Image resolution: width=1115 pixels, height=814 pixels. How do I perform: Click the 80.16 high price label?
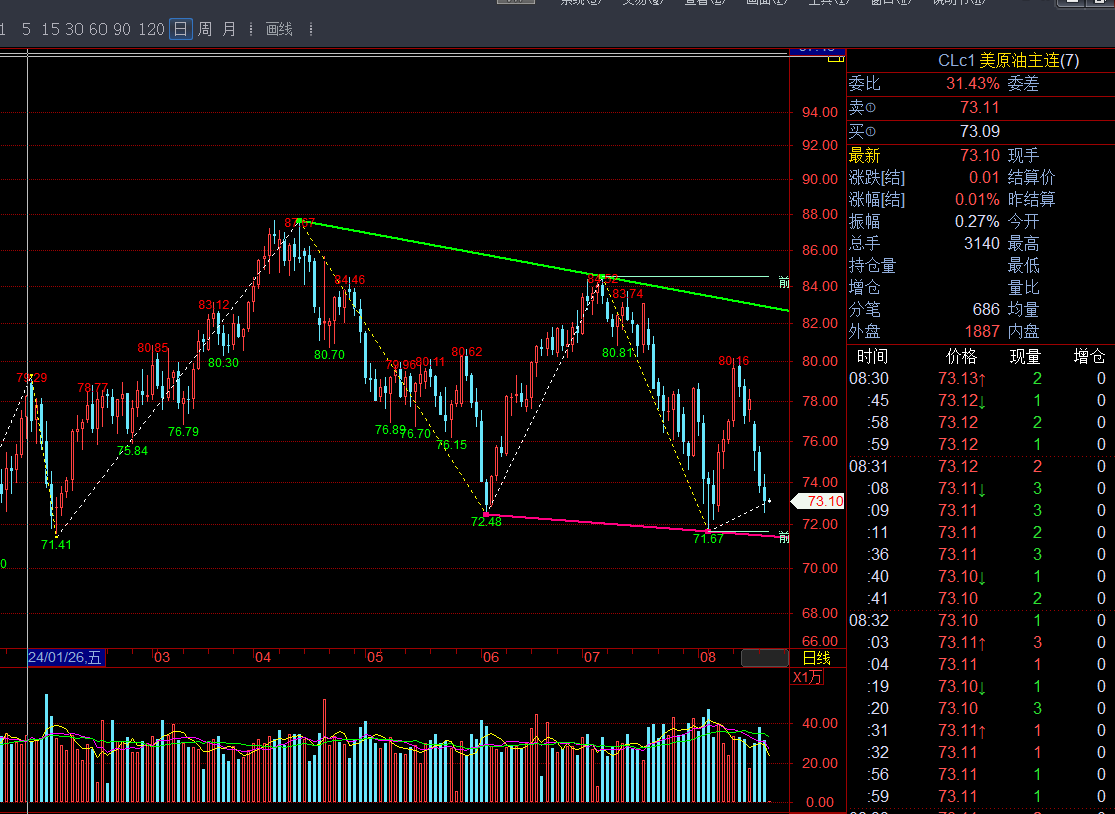tap(733, 361)
